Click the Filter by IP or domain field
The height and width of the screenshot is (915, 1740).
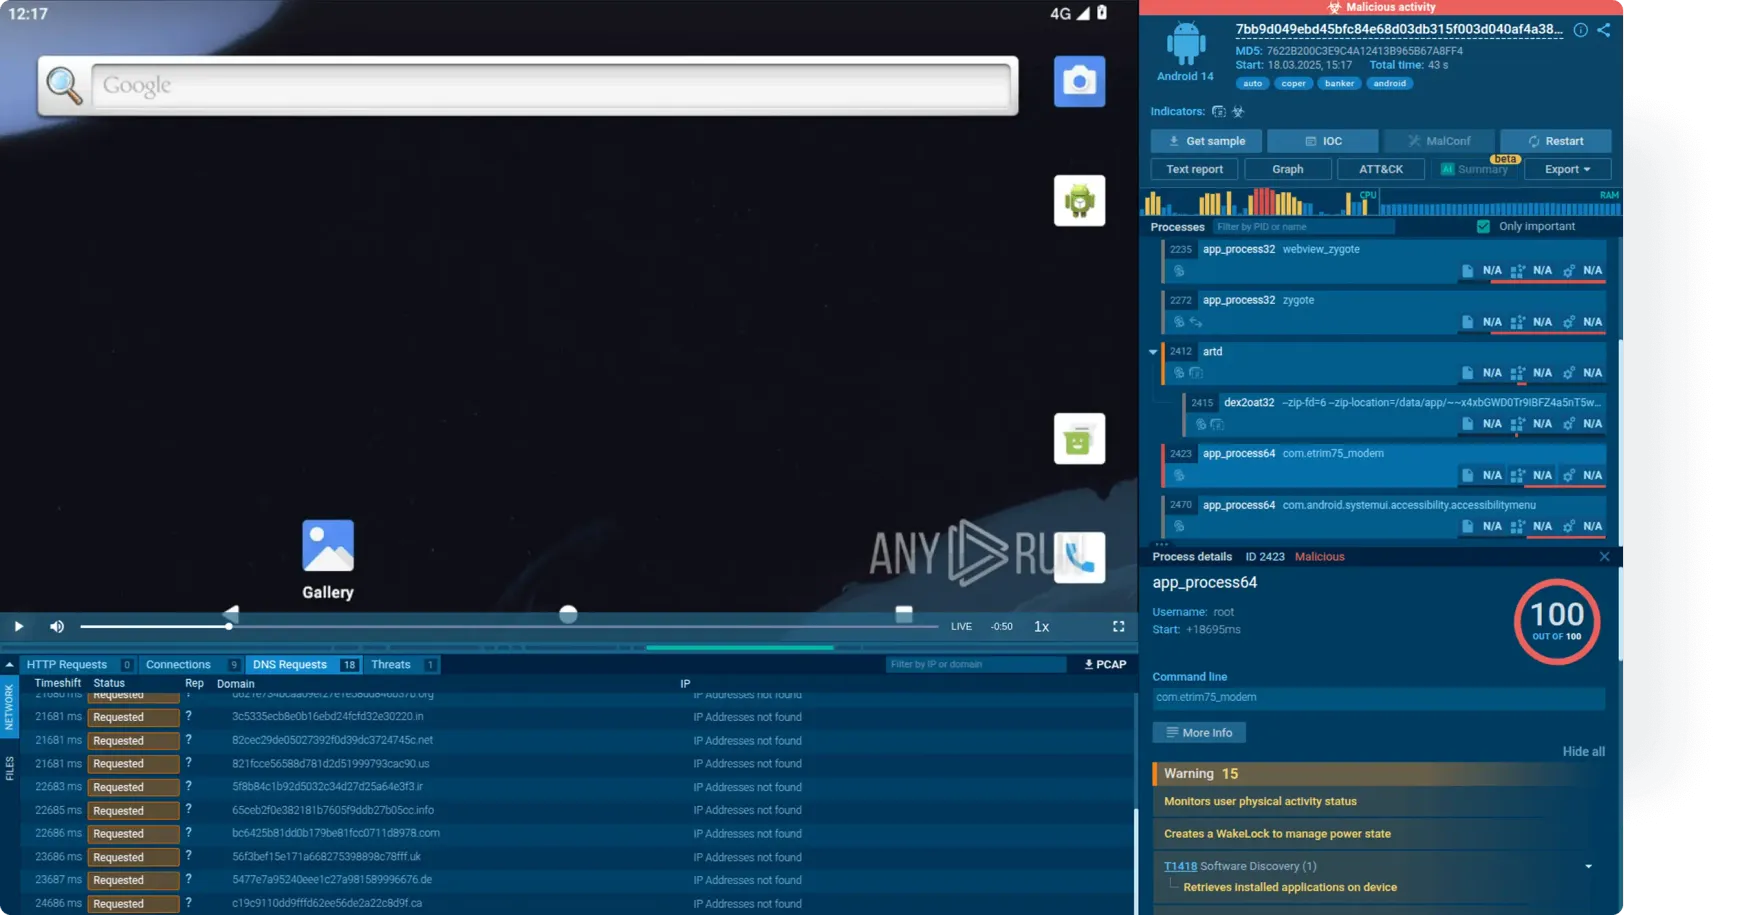point(974,664)
